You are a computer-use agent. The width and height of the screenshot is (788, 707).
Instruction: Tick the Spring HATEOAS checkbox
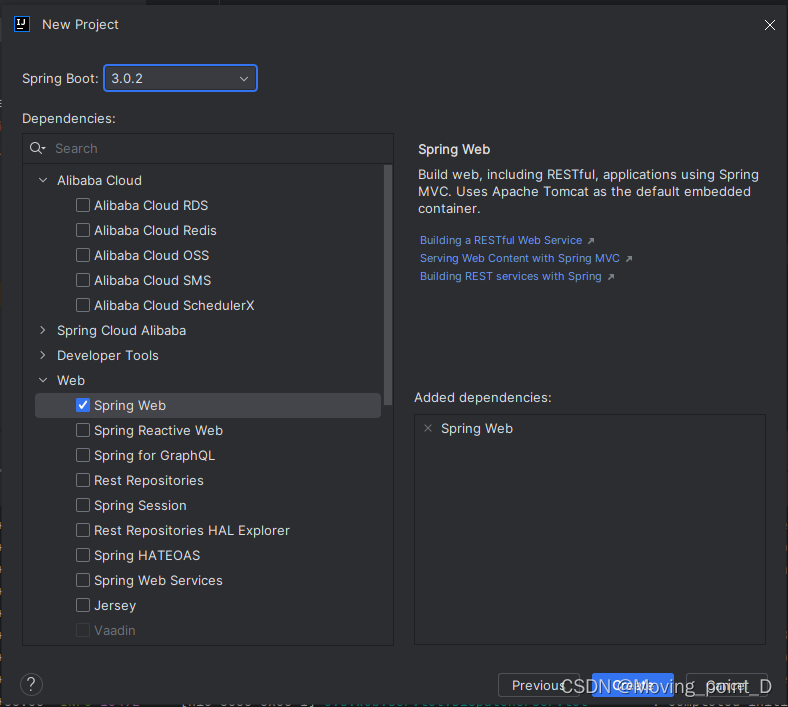[83, 555]
